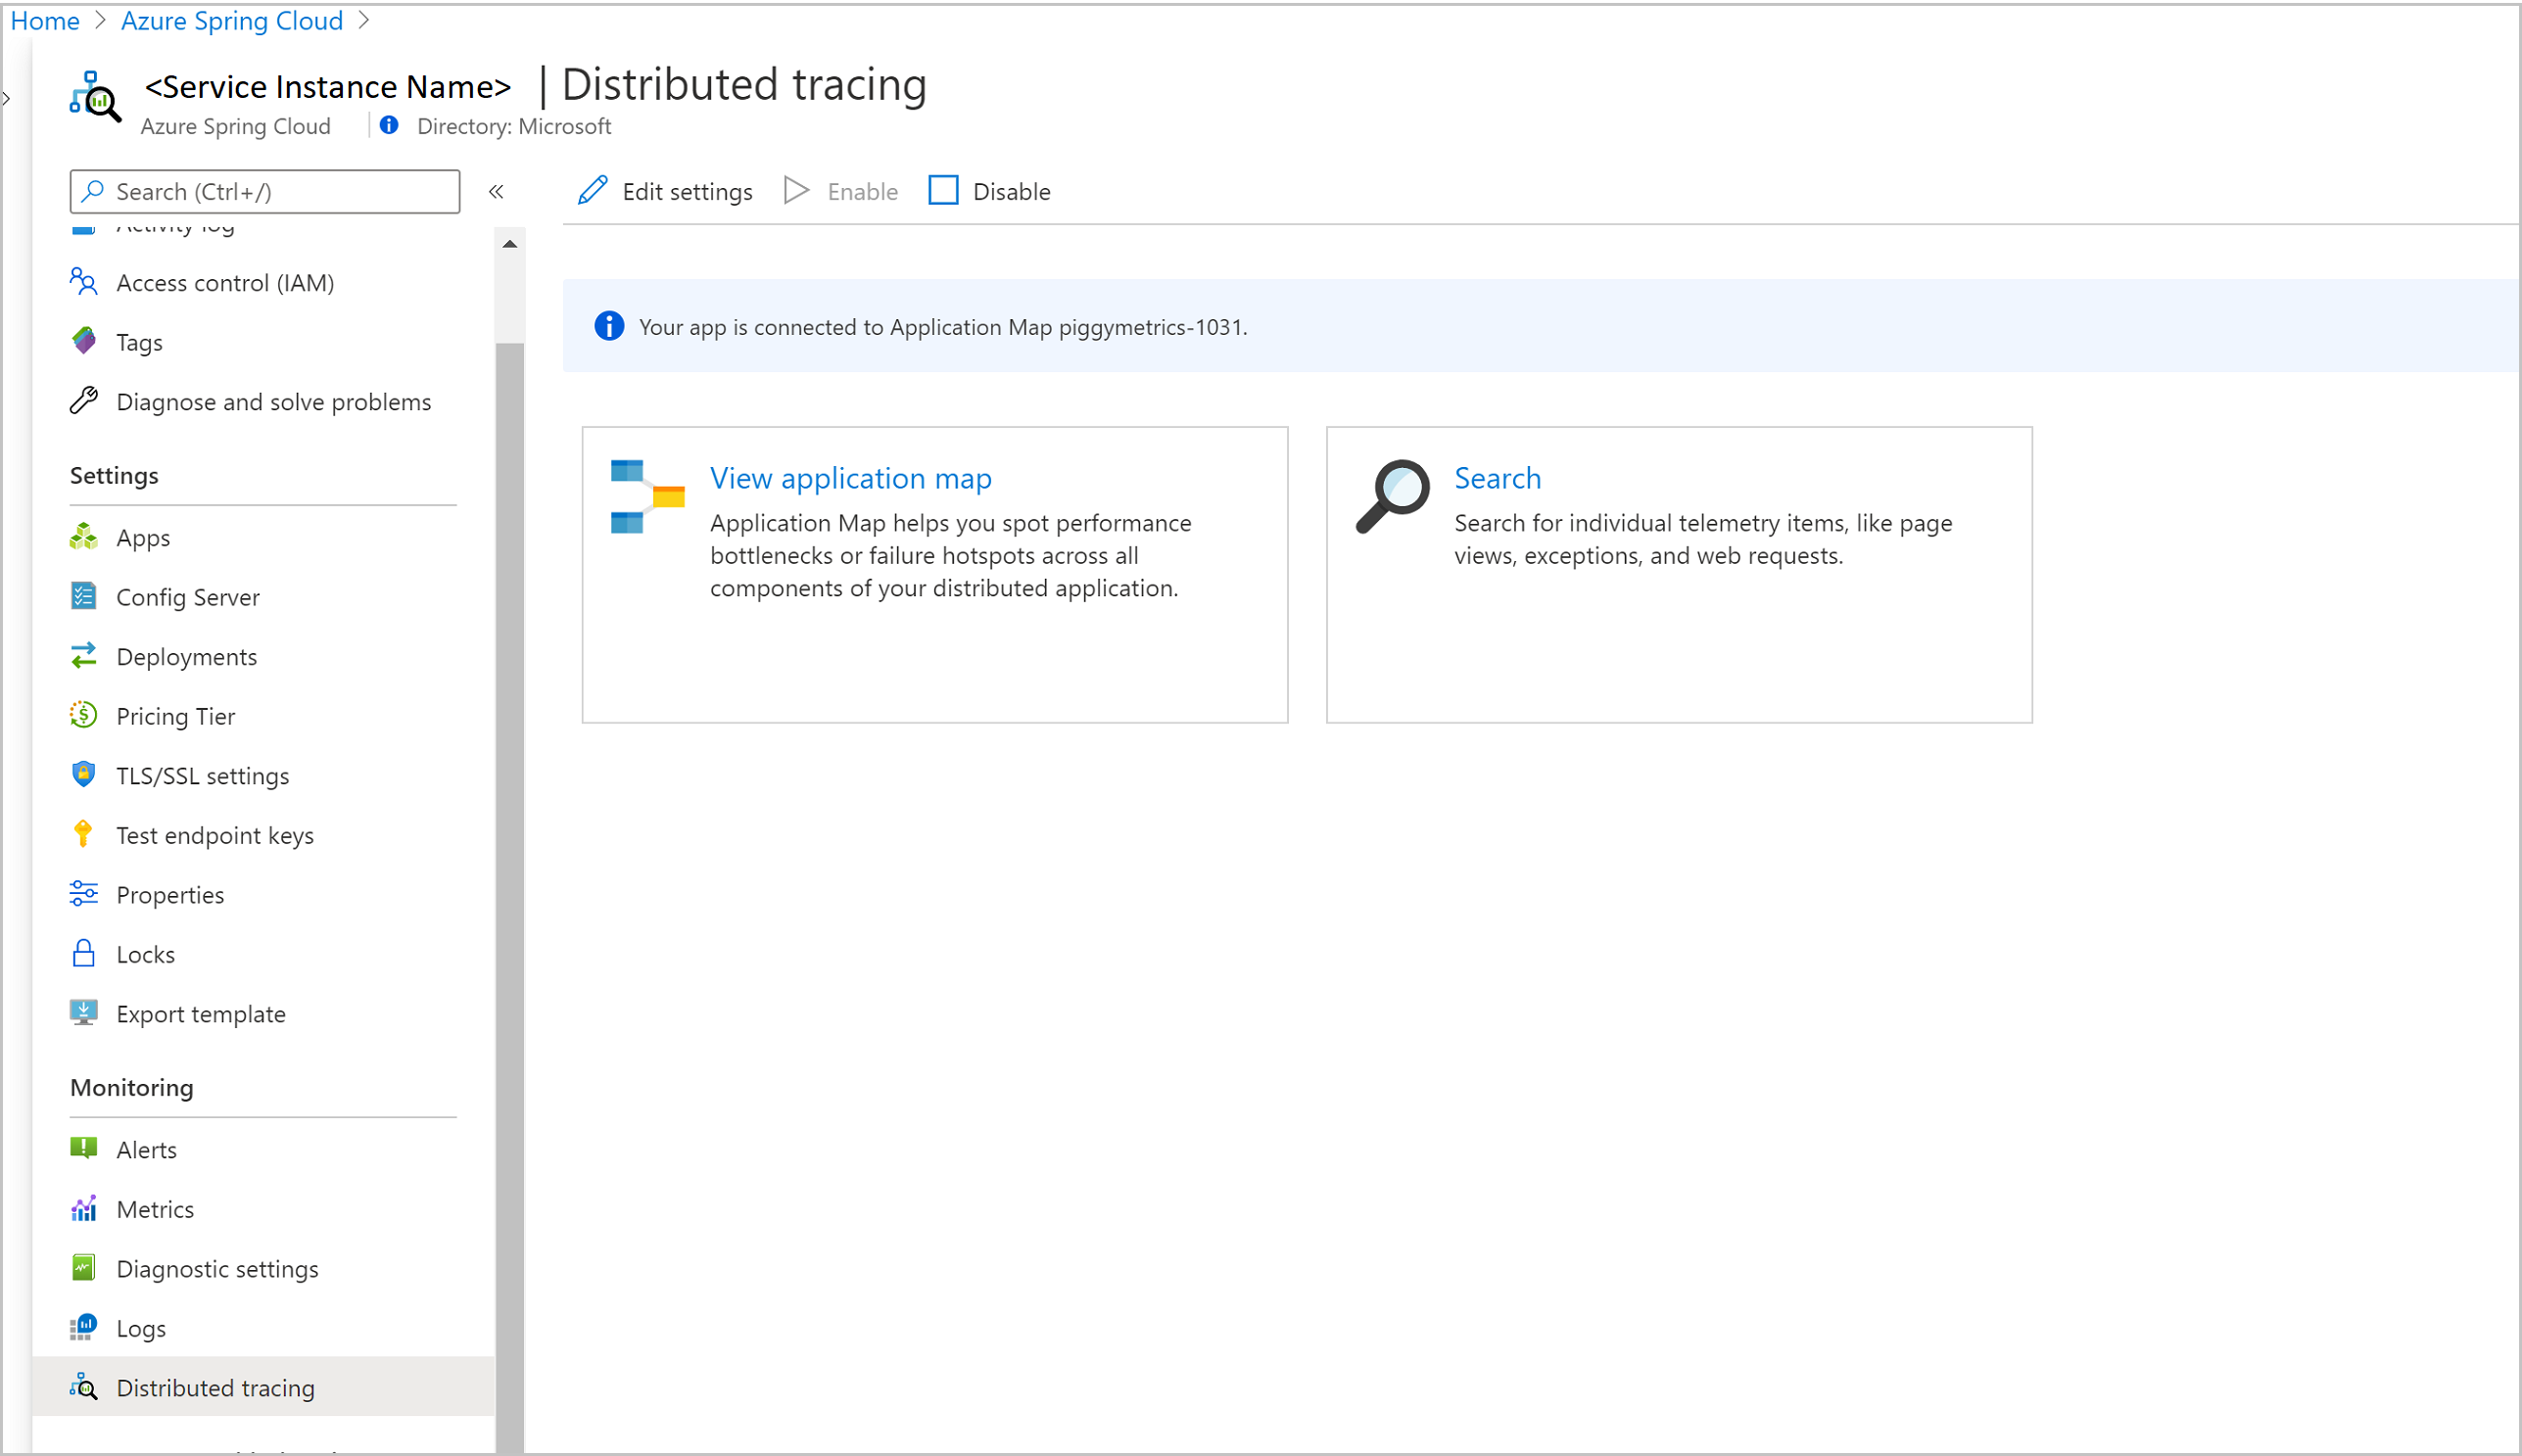
Task: Click the breadcrumb chevron after Home
Action: pyautogui.click(x=100, y=21)
